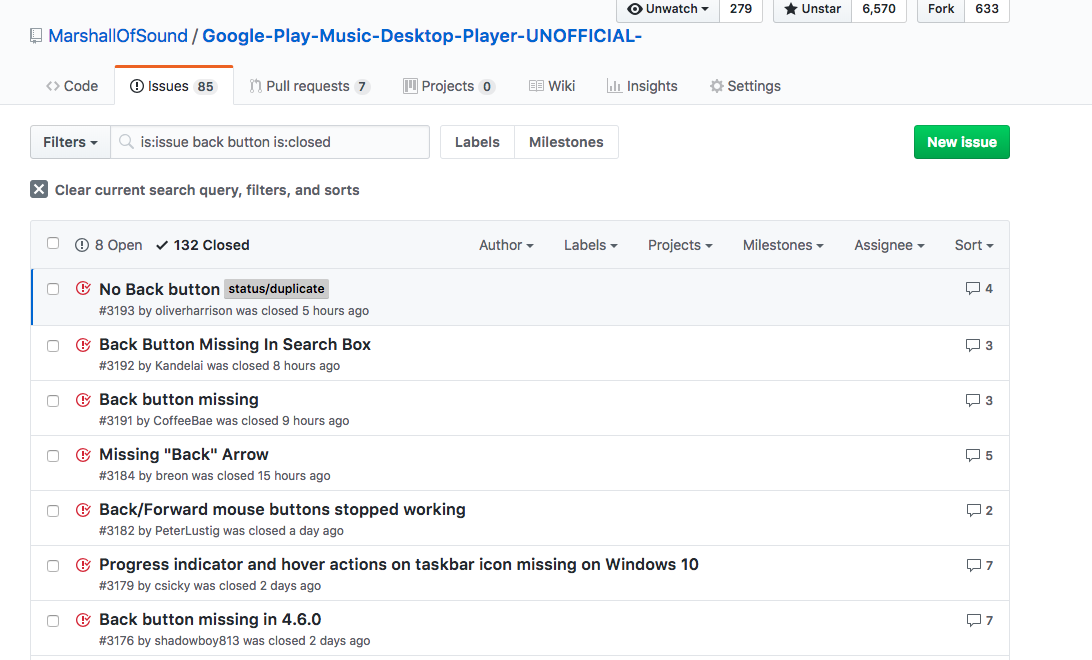Viewport: 1092px width, 660px height.
Task: Click the X icon to clear search query
Action: [39, 189]
